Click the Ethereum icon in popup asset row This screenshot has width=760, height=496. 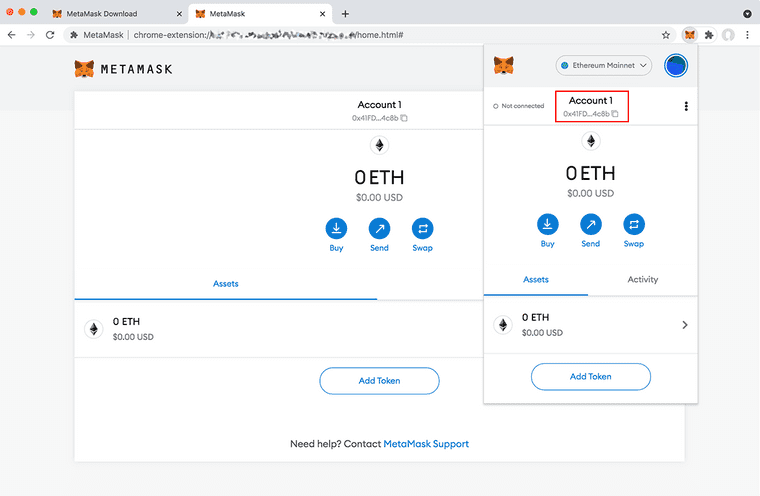[503, 325]
